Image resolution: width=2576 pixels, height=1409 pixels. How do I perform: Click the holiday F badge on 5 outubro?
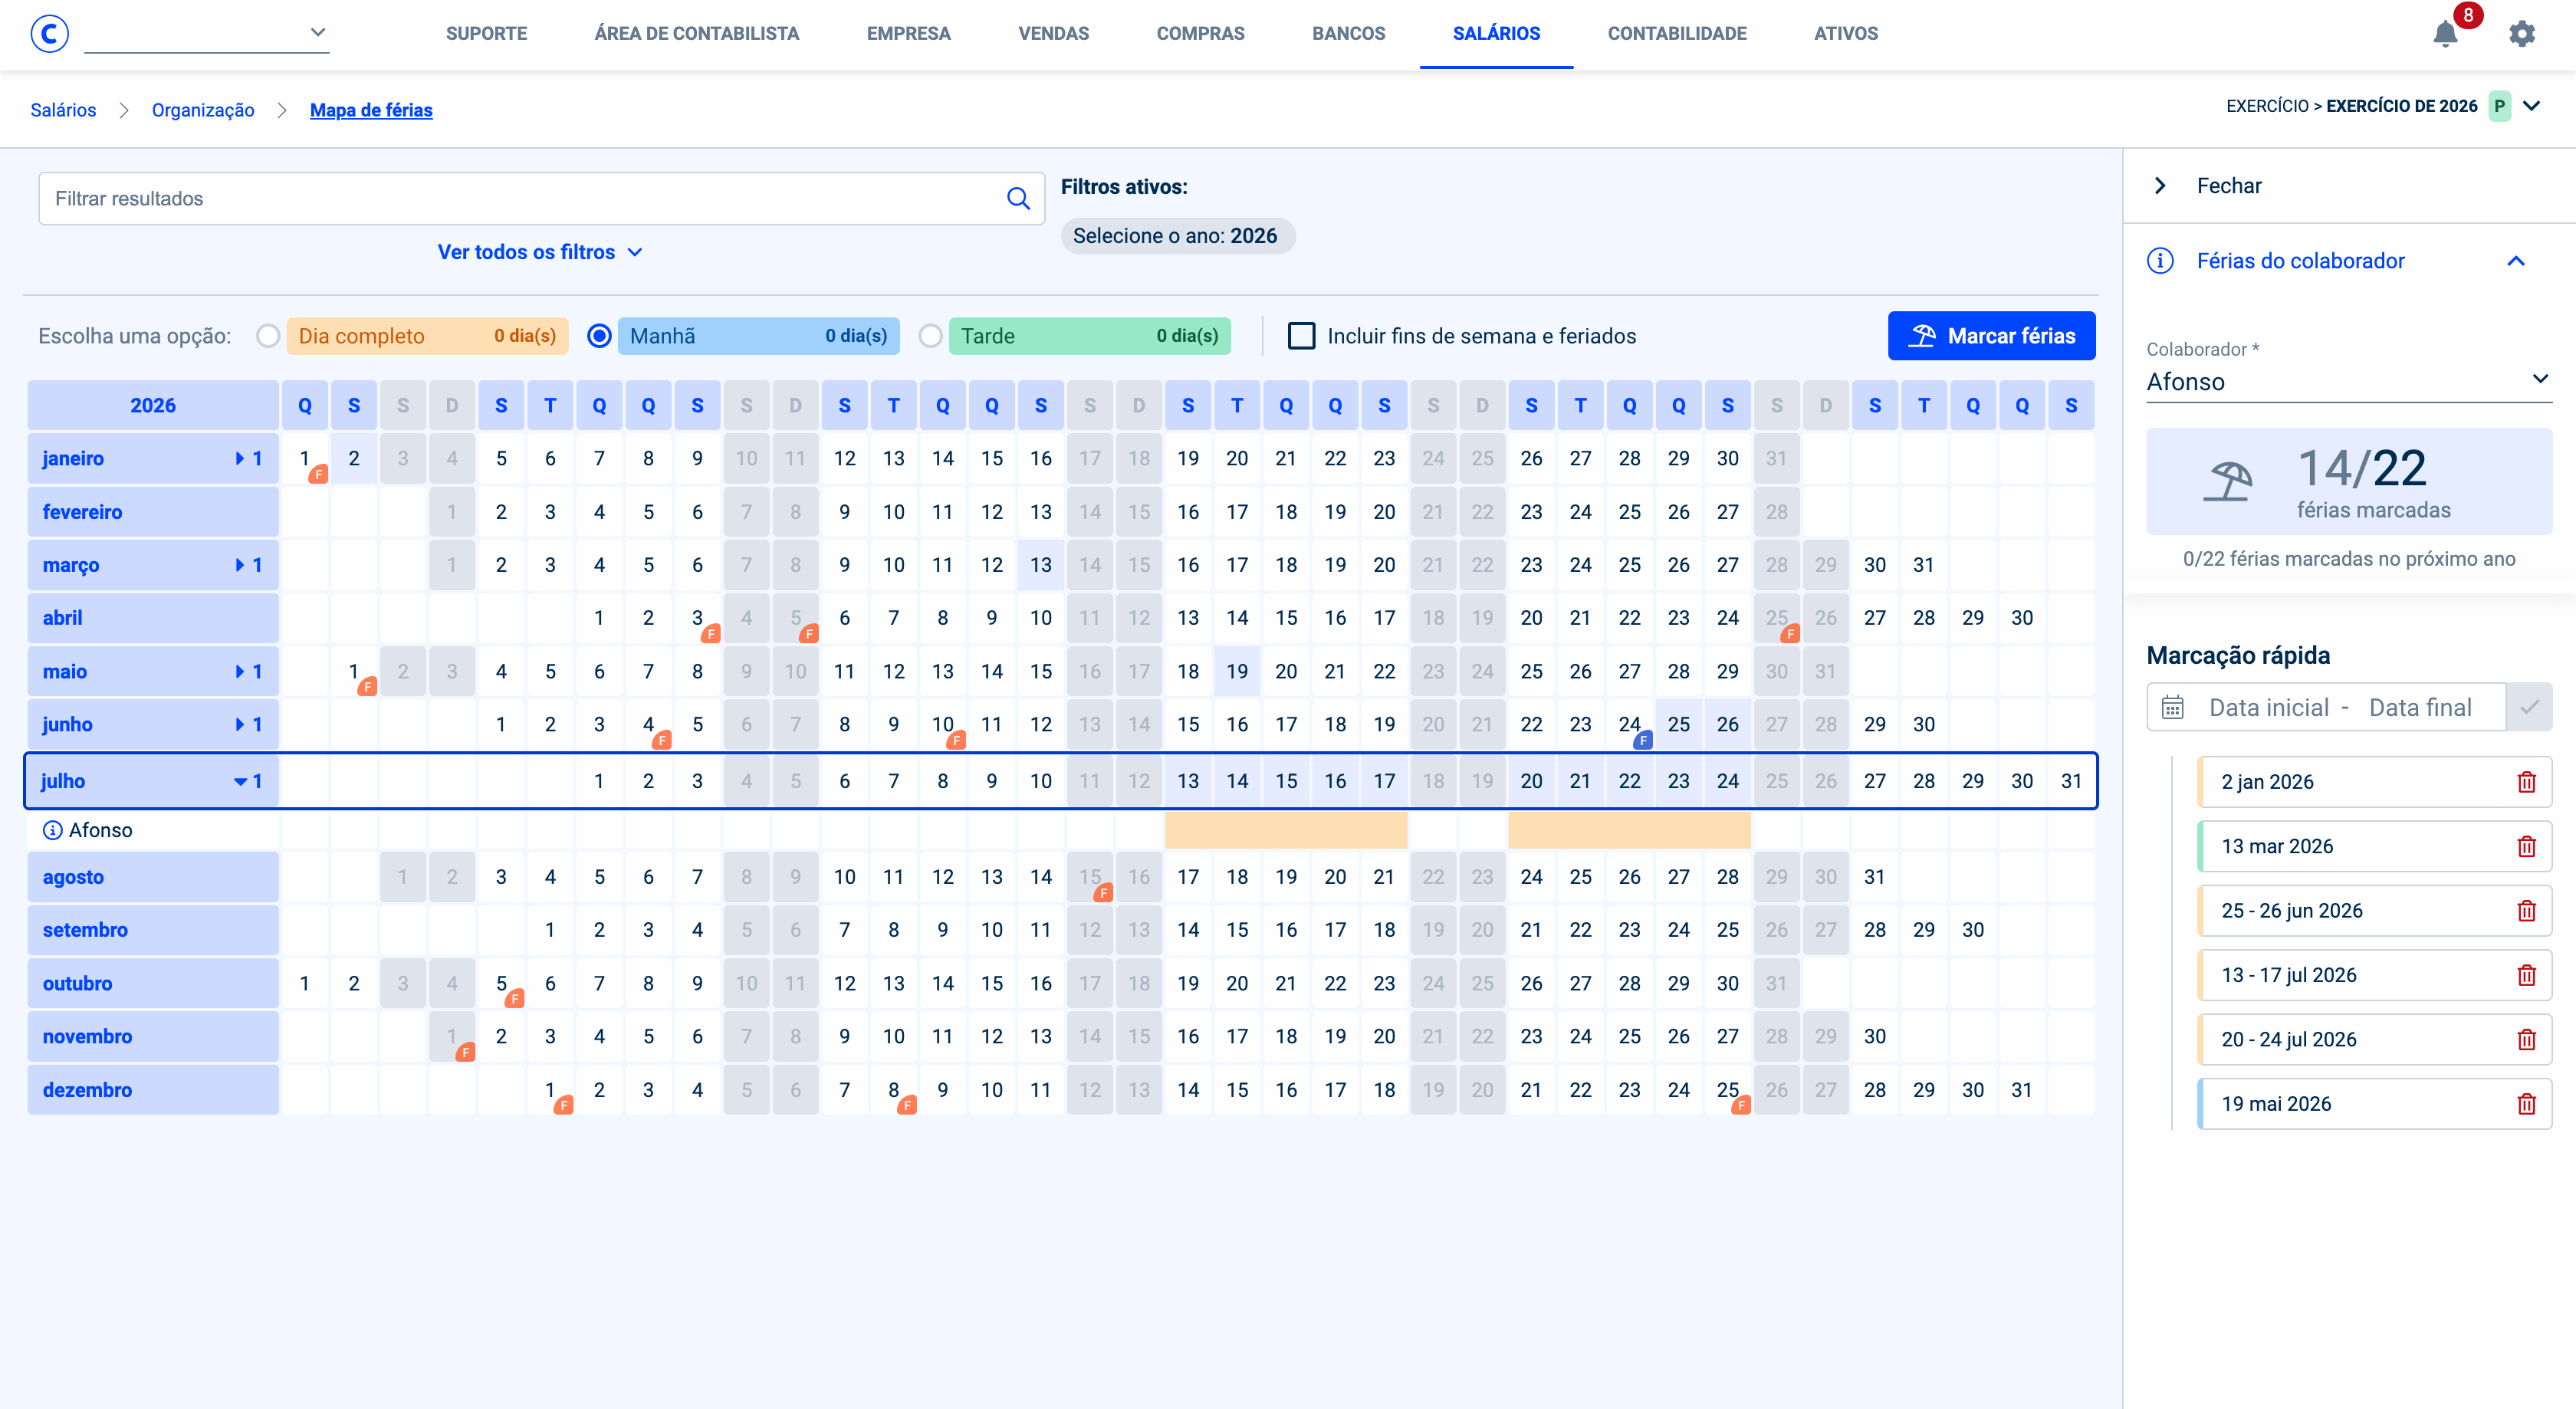pos(515,999)
